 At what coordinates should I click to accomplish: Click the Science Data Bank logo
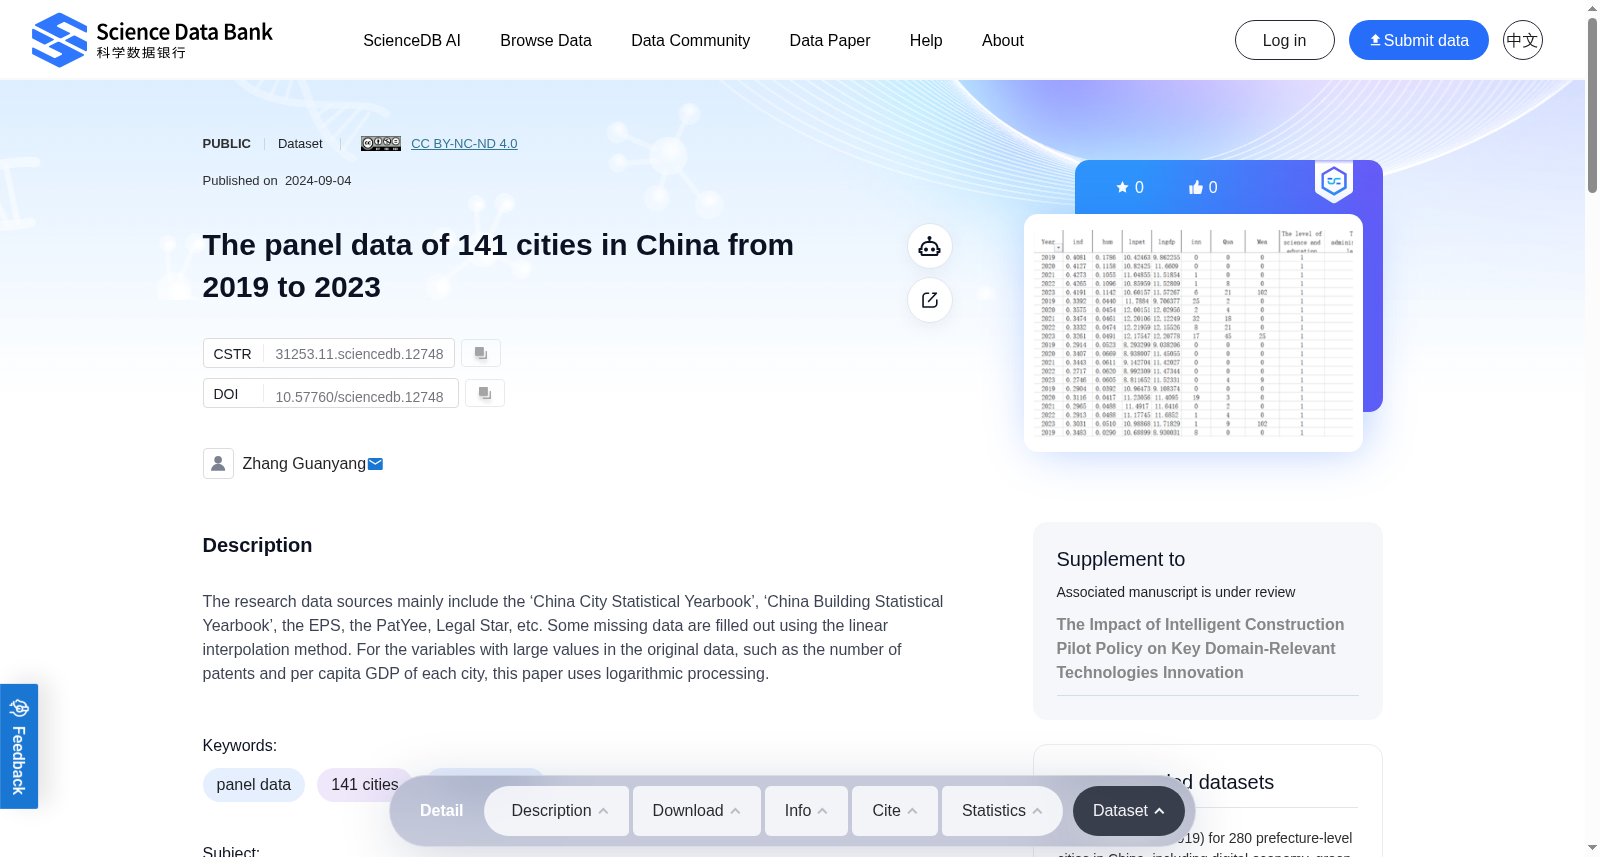click(152, 40)
